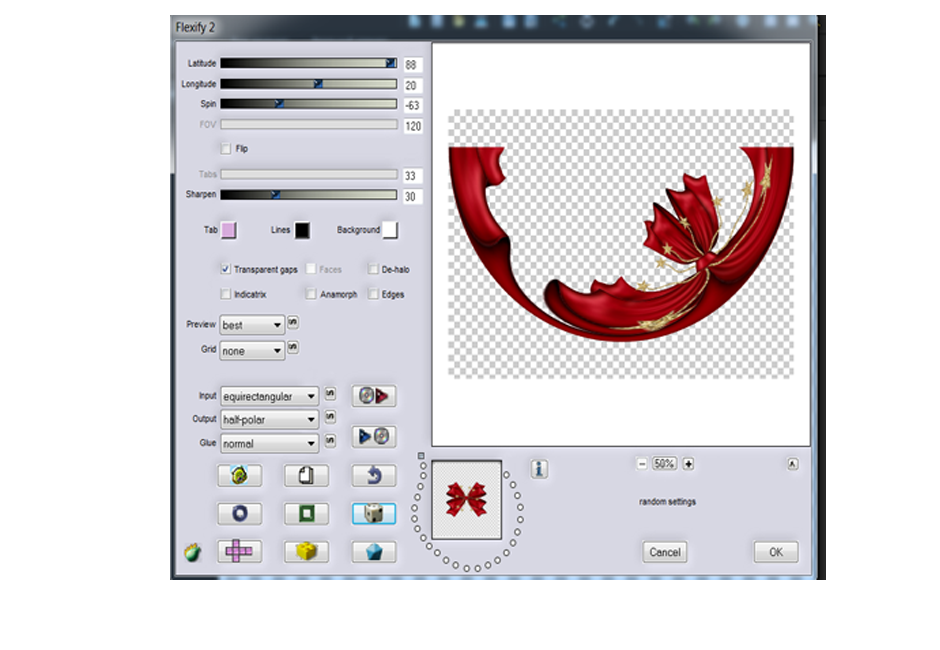
Task: Enable the Anamorph checkbox
Action: [312, 294]
